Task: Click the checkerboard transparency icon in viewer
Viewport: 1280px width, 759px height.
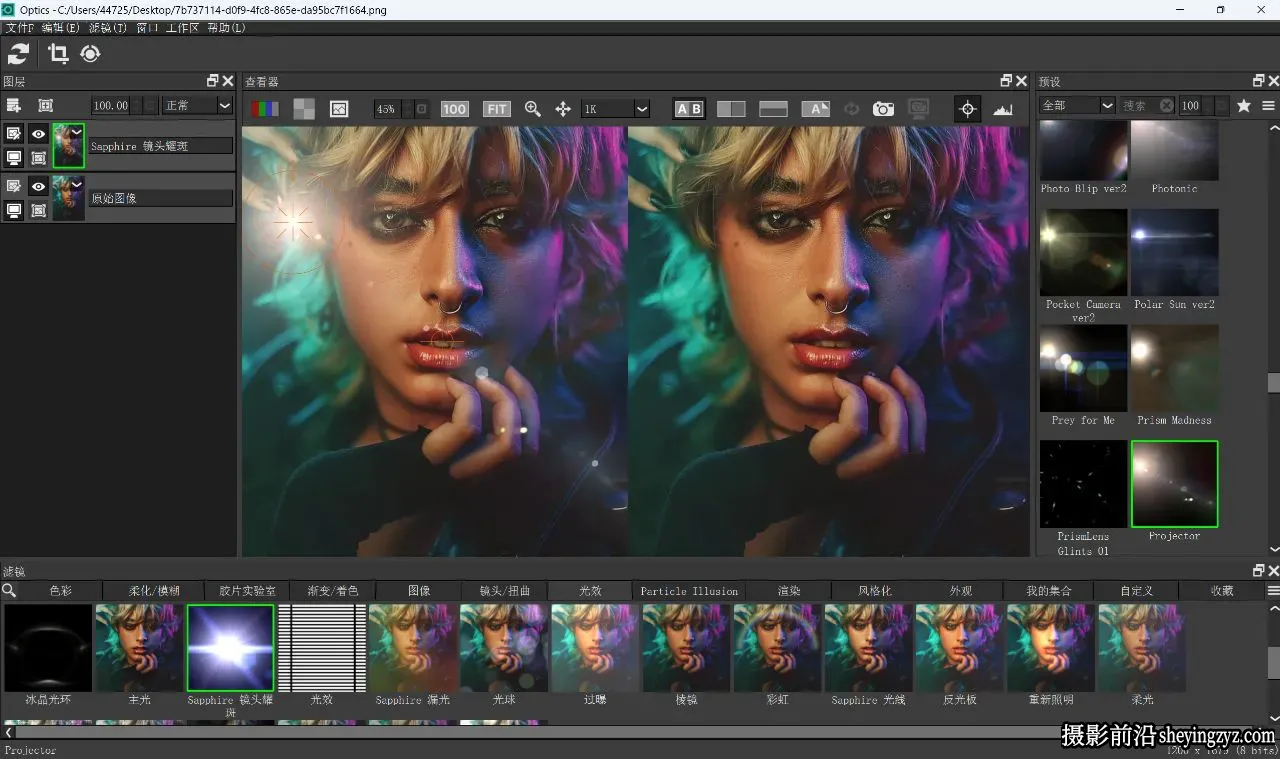Action: [x=304, y=109]
